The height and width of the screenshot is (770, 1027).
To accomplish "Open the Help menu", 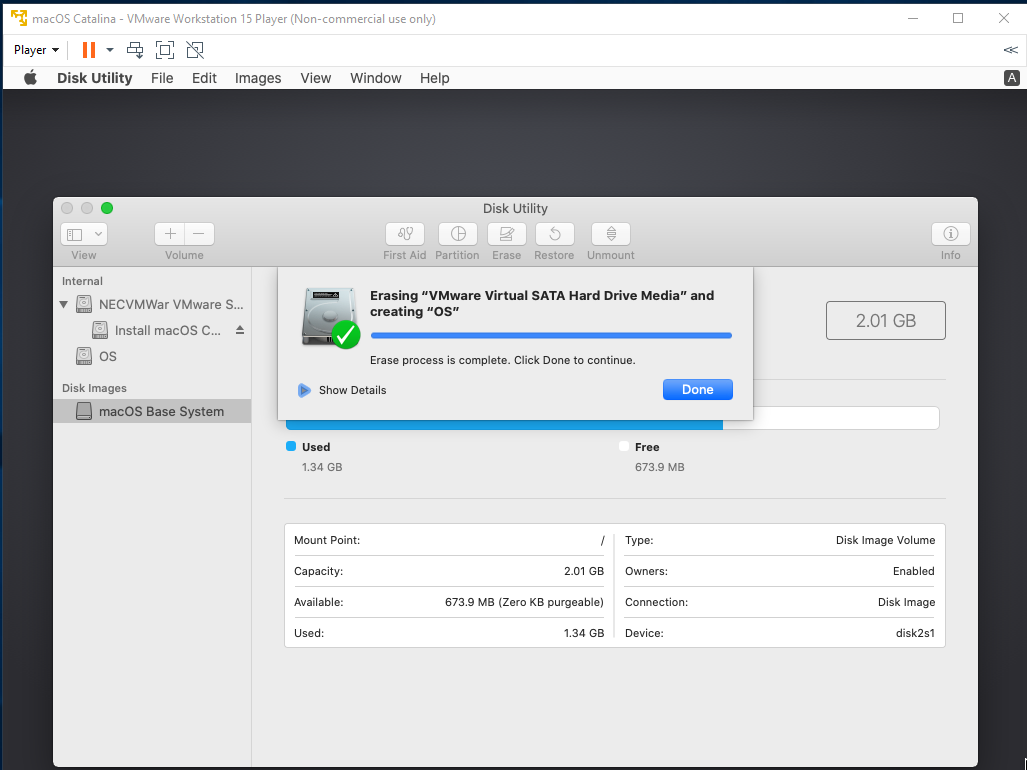I will pyautogui.click(x=434, y=78).
